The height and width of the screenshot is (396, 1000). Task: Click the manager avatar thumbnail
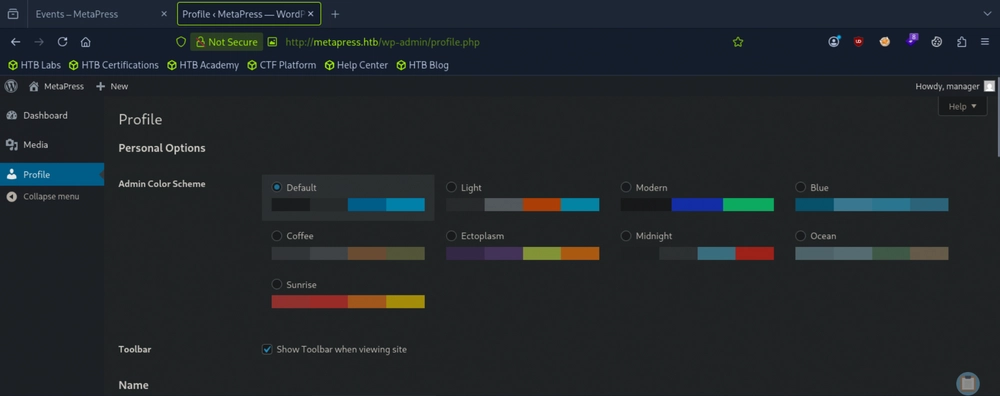(x=989, y=86)
